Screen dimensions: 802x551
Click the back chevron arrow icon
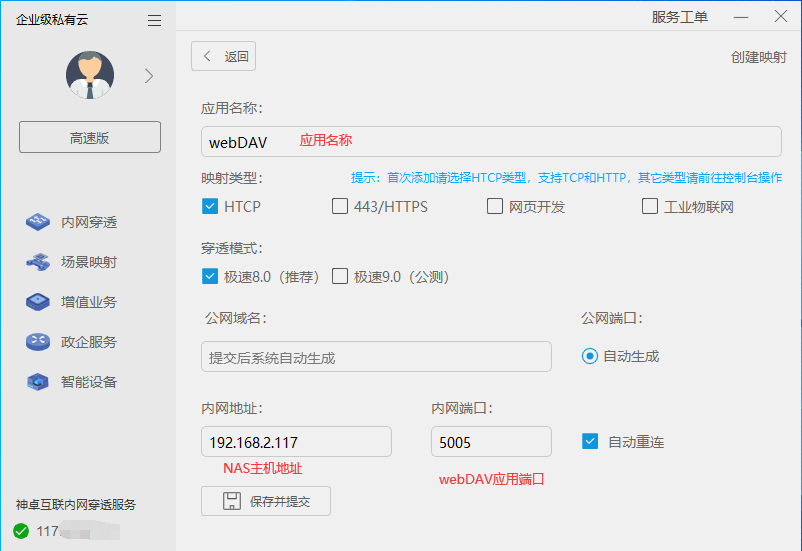pos(207,56)
